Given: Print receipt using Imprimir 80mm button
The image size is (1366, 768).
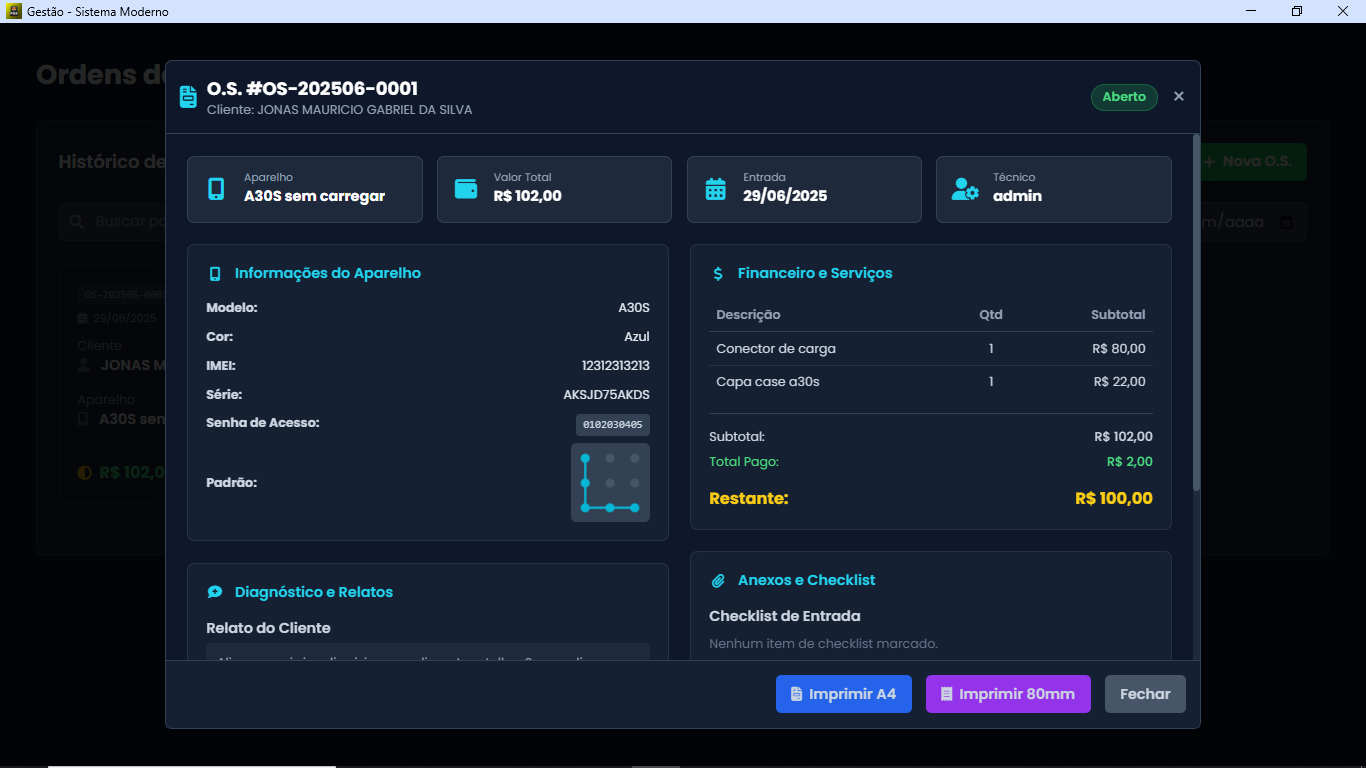Looking at the screenshot, I should point(1008,694).
